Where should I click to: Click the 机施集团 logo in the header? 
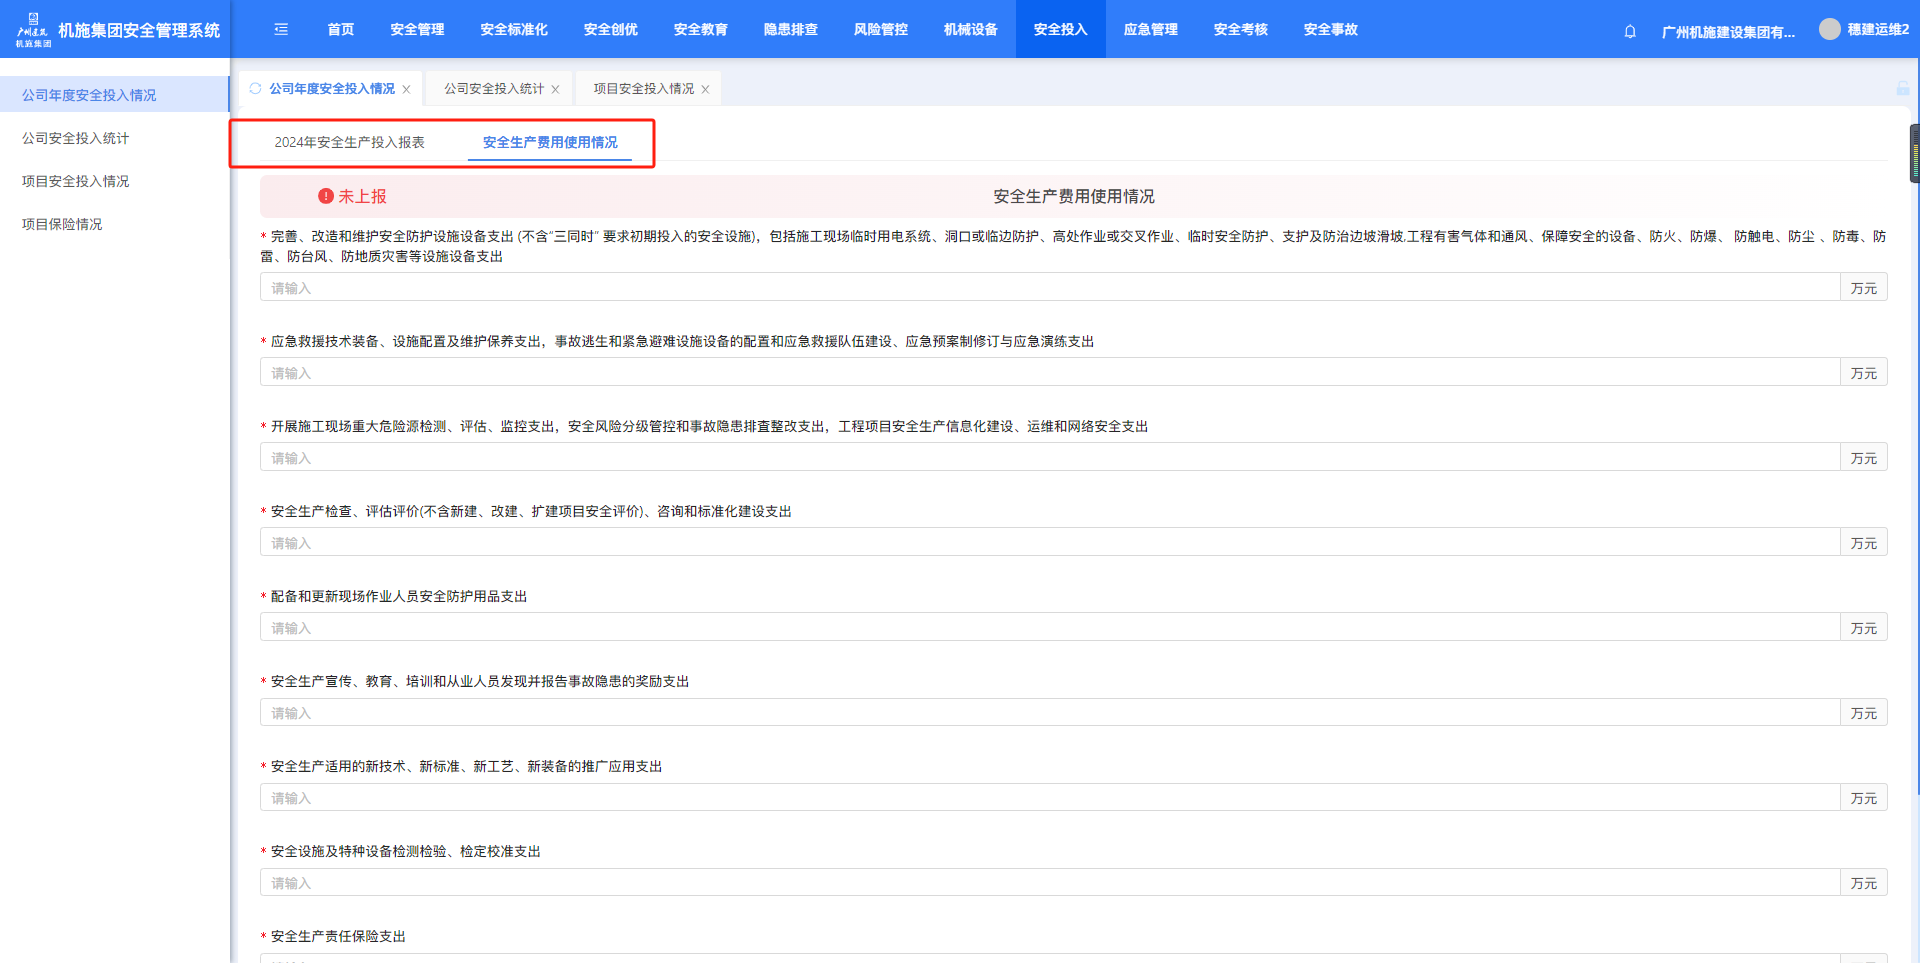coord(33,30)
